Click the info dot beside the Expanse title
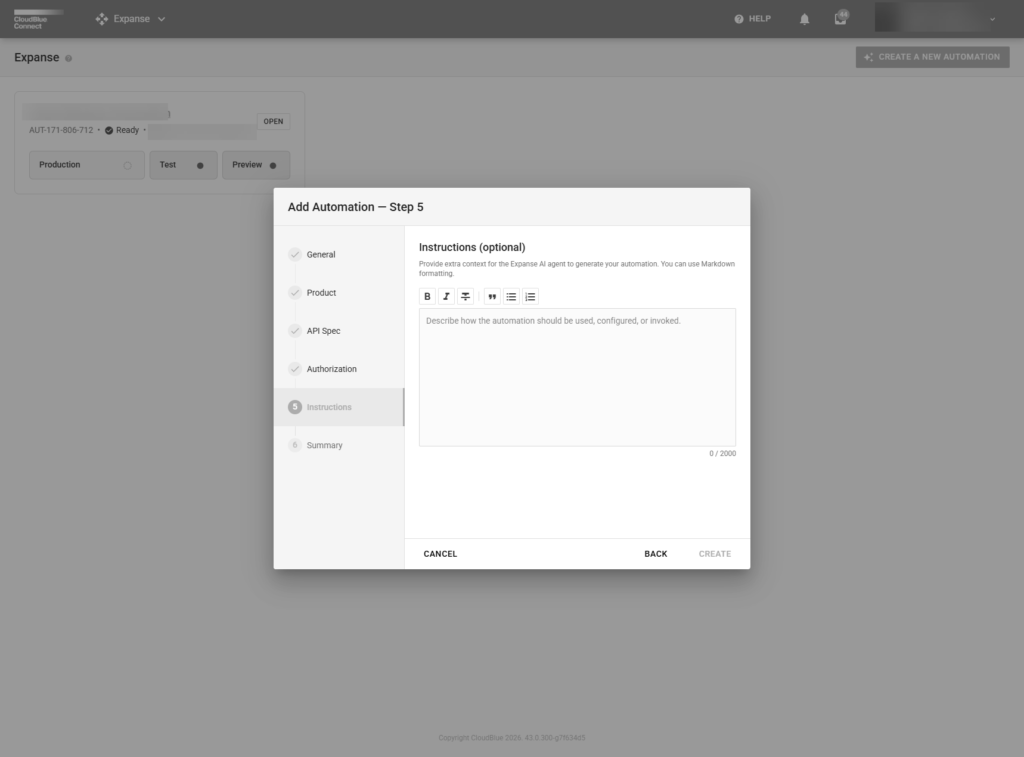1024x757 pixels. click(x=69, y=58)
